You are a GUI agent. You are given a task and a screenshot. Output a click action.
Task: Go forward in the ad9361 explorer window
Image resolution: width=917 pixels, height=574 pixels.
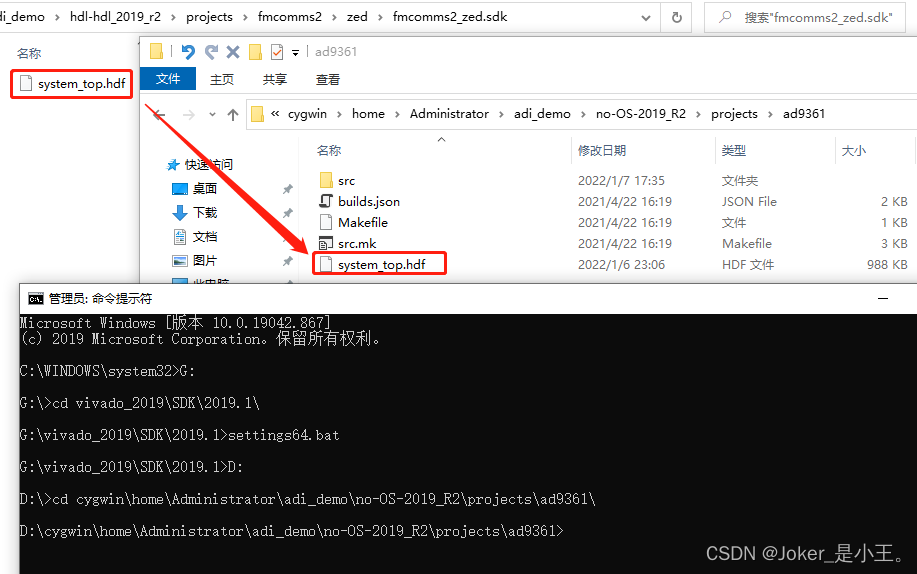188,115
